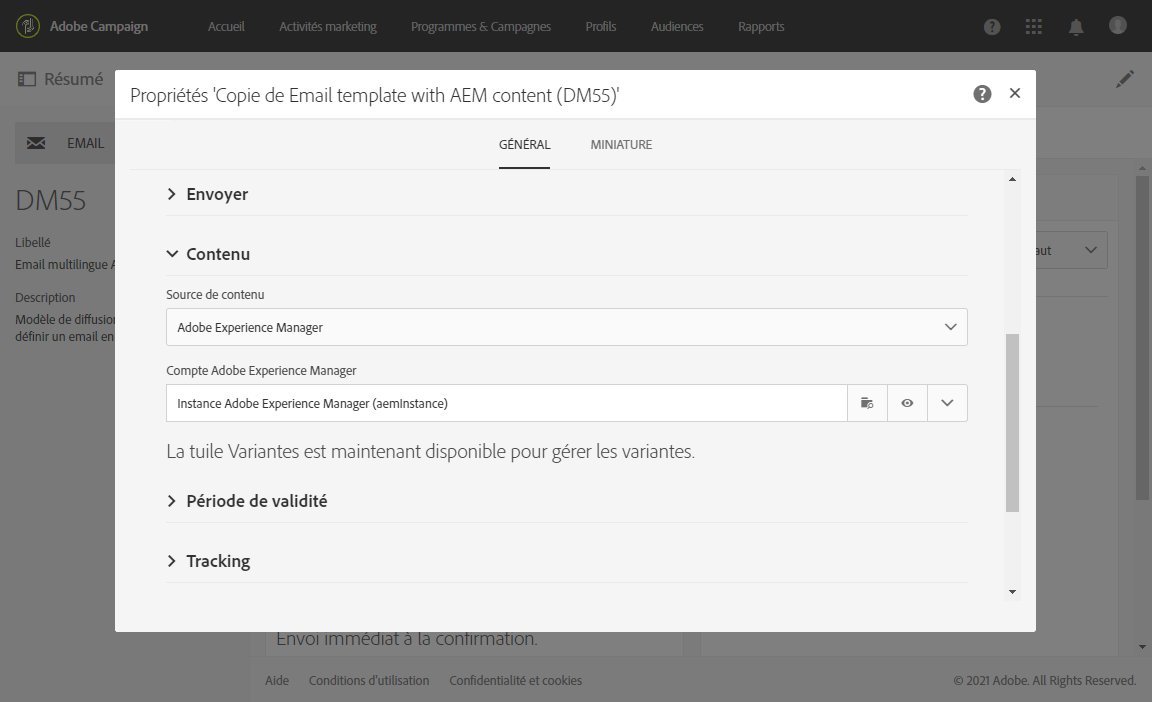Open the Source de contenu dropdown

(x=566, y=328)
